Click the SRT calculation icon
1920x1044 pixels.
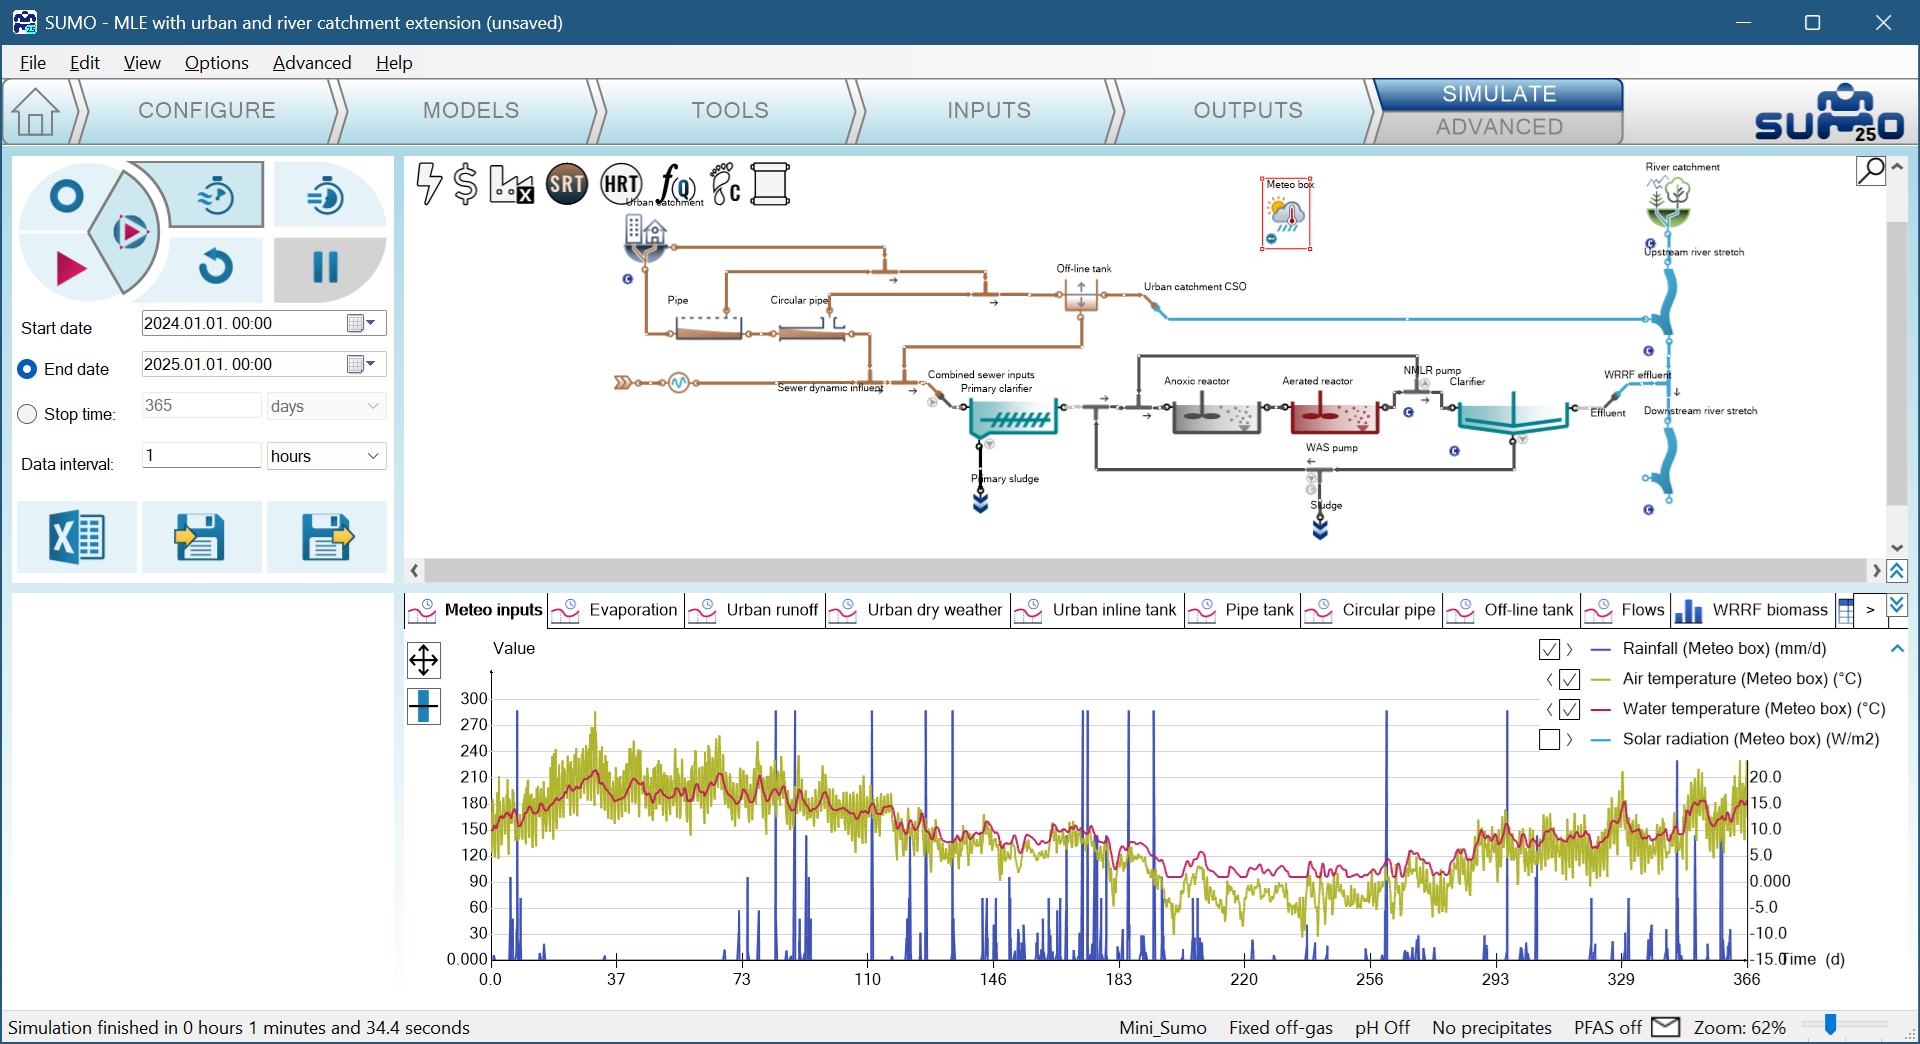(566, 184)
